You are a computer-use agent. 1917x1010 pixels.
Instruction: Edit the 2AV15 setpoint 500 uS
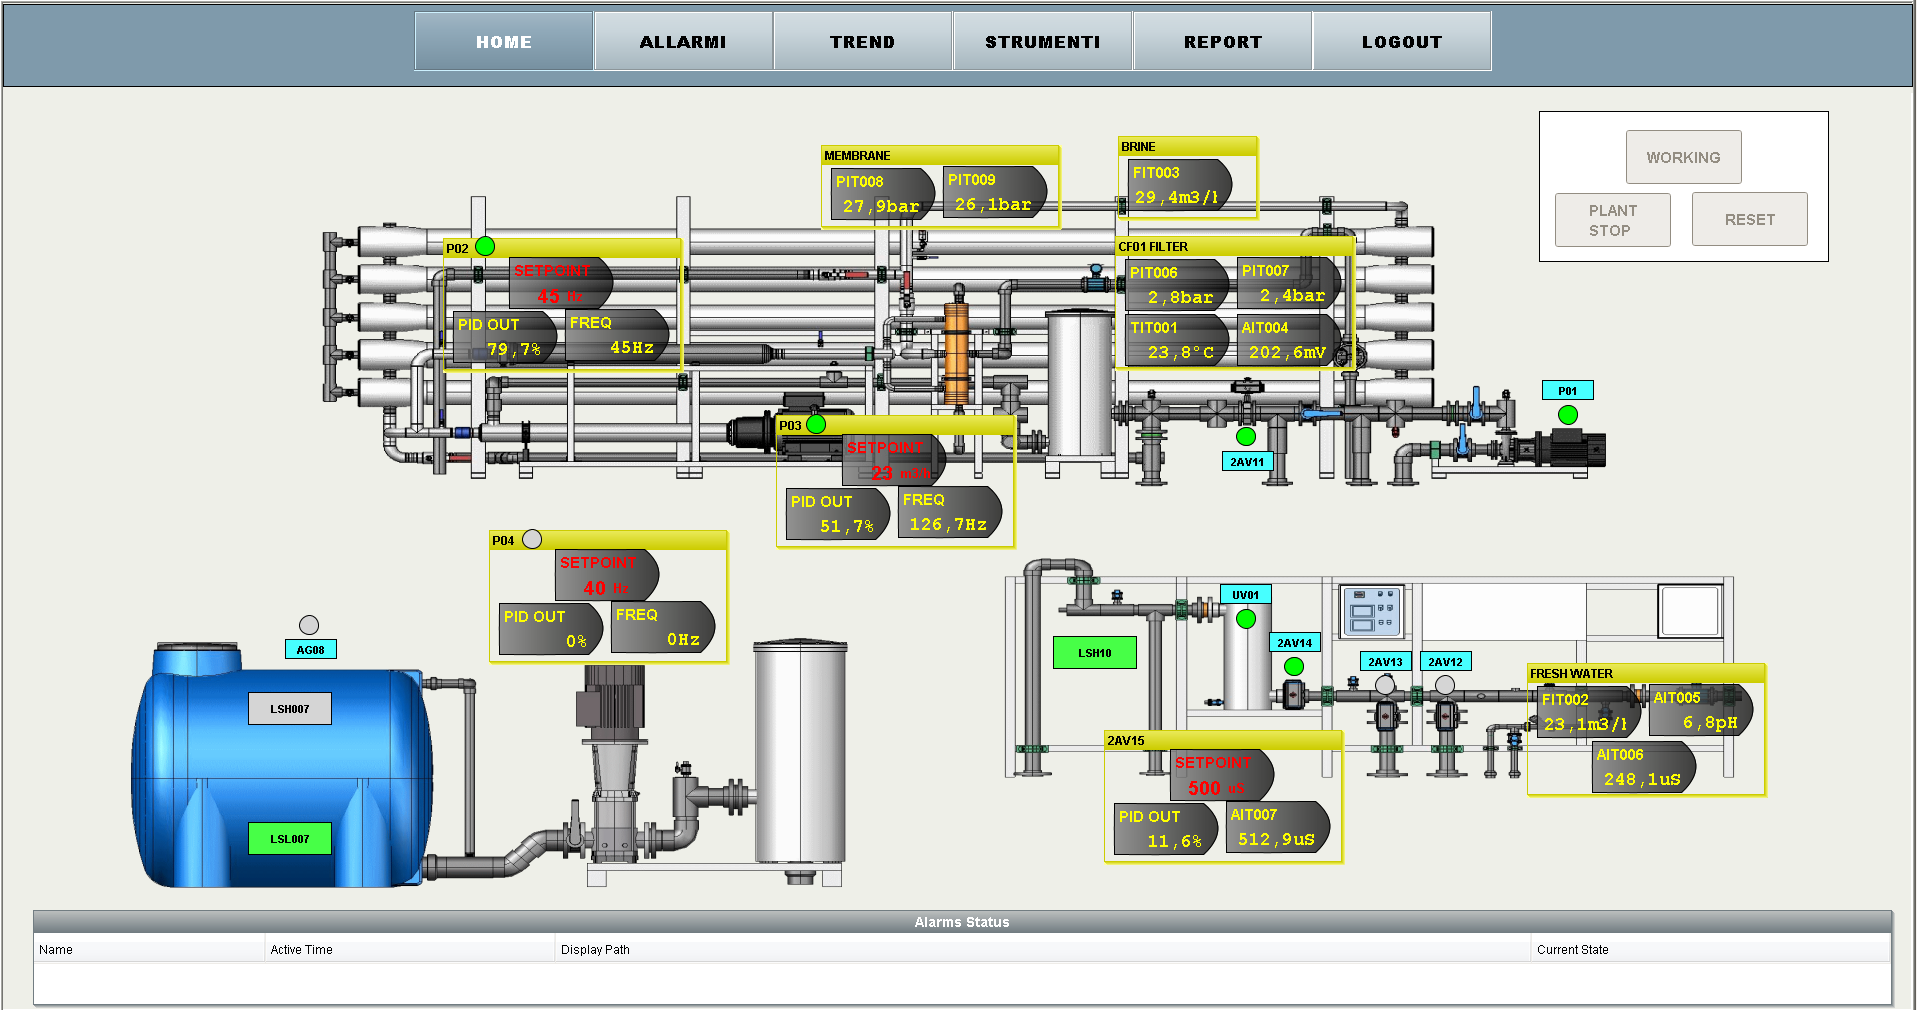(1221, 776)
